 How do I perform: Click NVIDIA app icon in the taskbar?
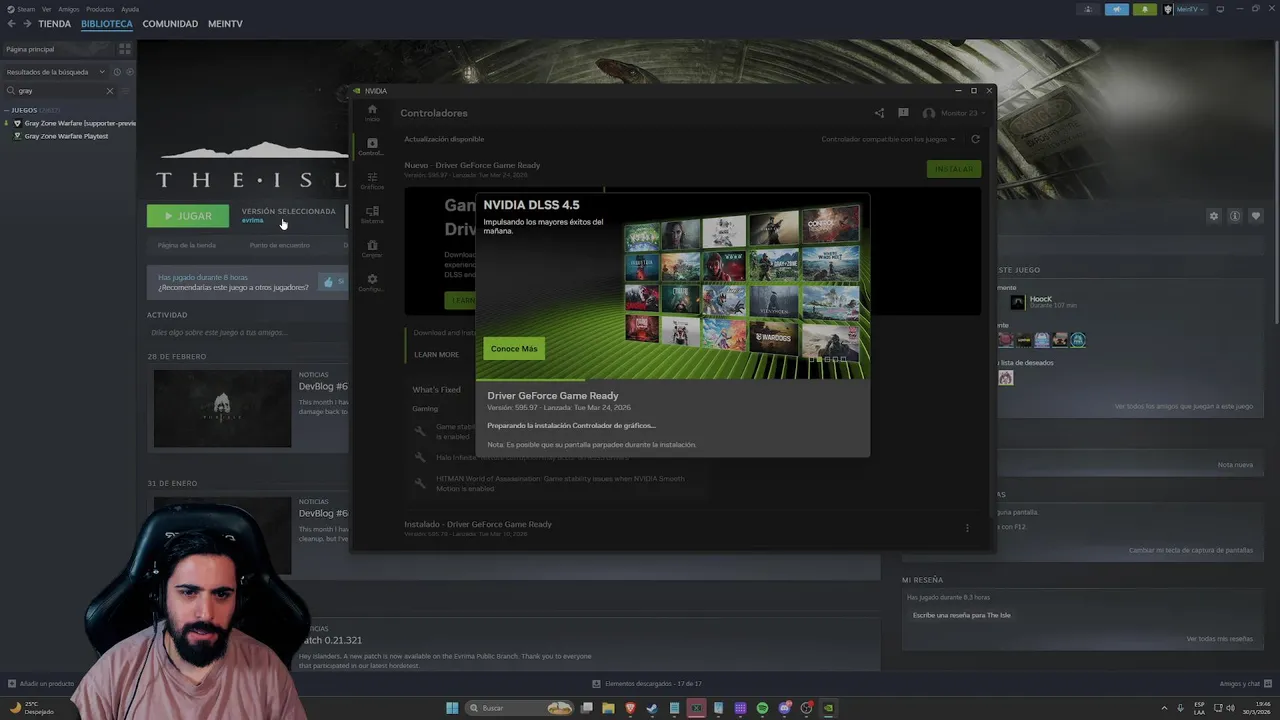coord(828,708)
